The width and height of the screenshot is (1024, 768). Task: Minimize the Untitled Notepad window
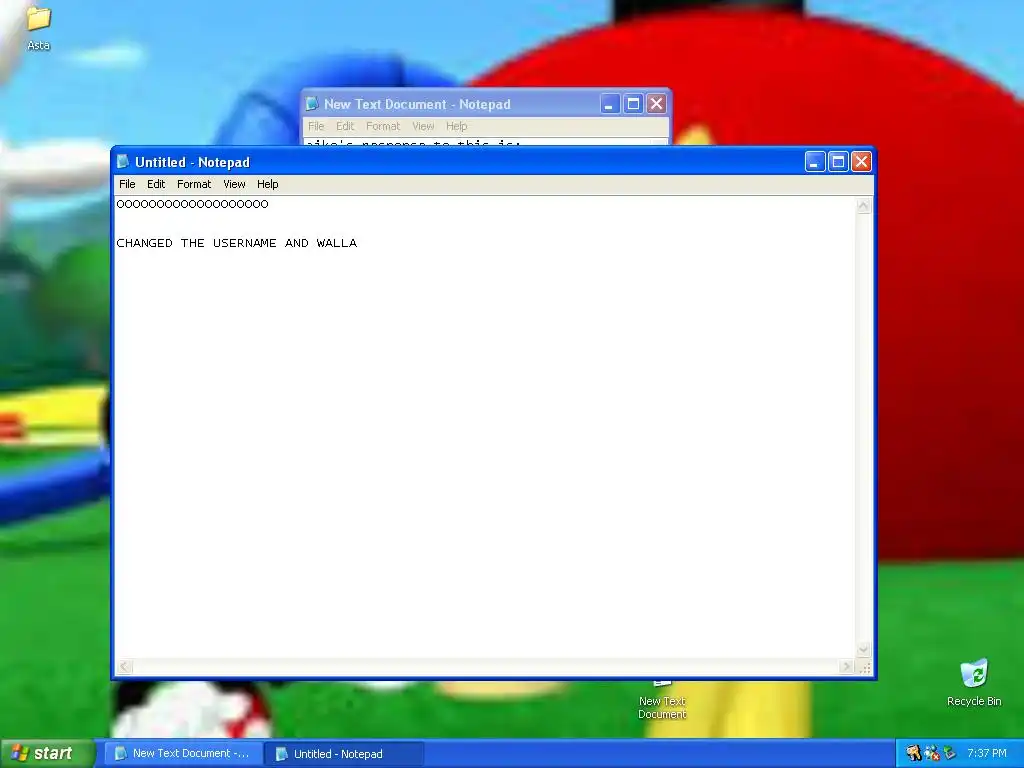pyautogui.click(x=815, y=161)
